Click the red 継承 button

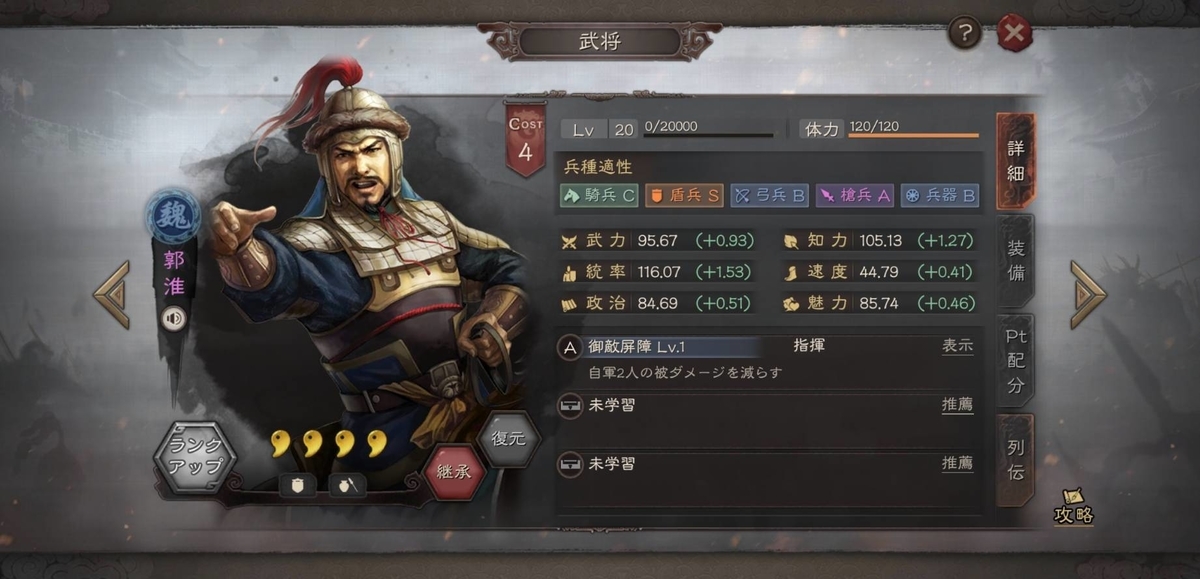pos(454,470)
